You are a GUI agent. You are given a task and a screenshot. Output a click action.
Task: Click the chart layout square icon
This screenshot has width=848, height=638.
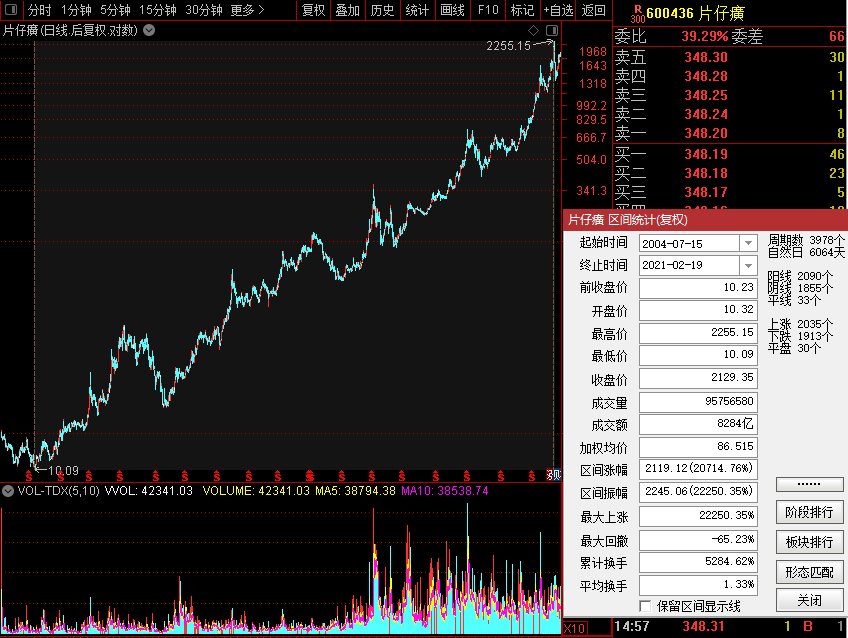552,30
